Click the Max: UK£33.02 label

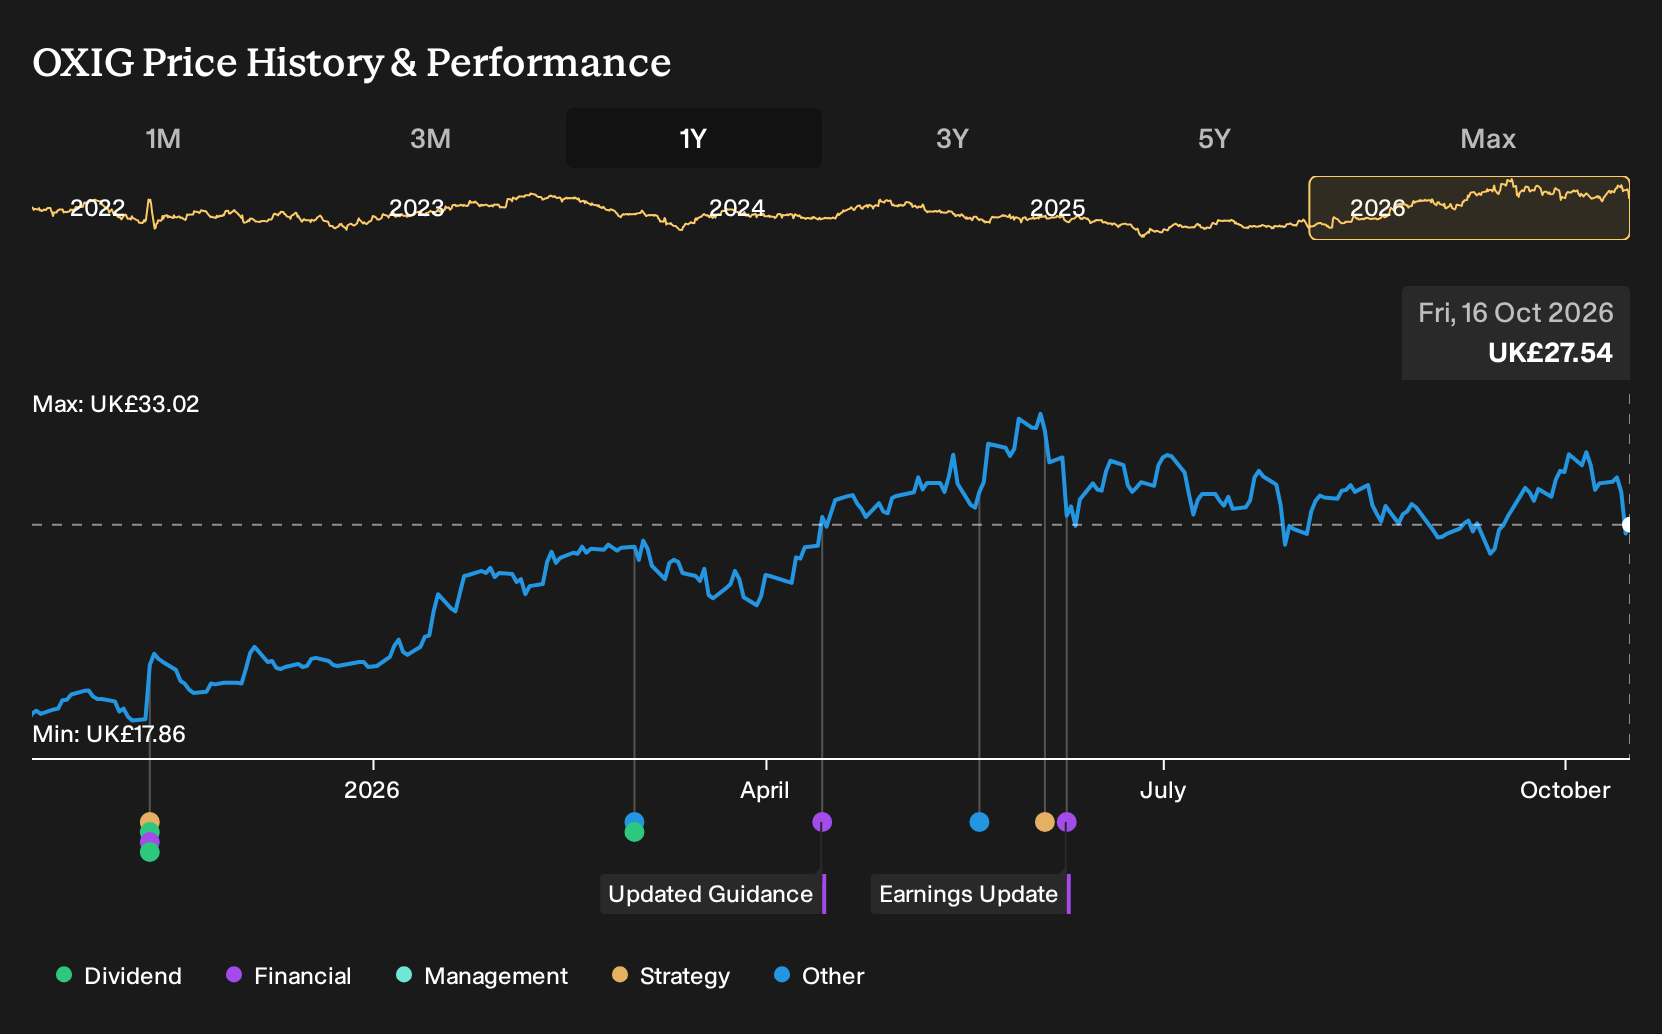pyautogui.click(x=116, y=404)
